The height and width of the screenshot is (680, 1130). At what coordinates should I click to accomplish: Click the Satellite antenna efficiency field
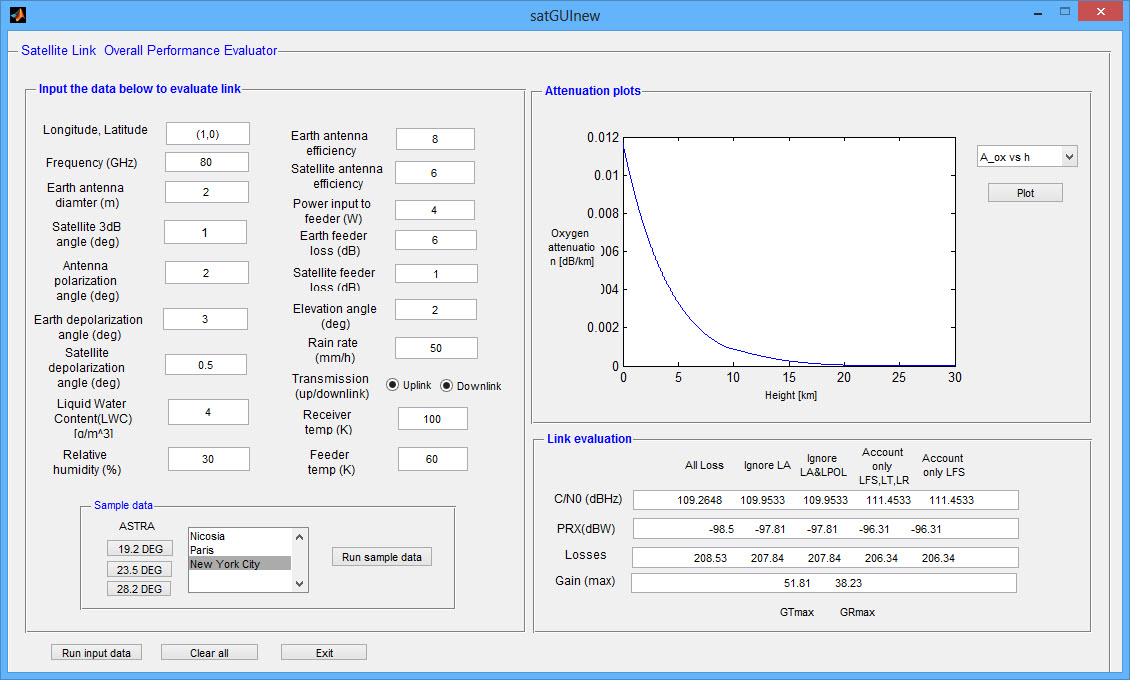435,173
